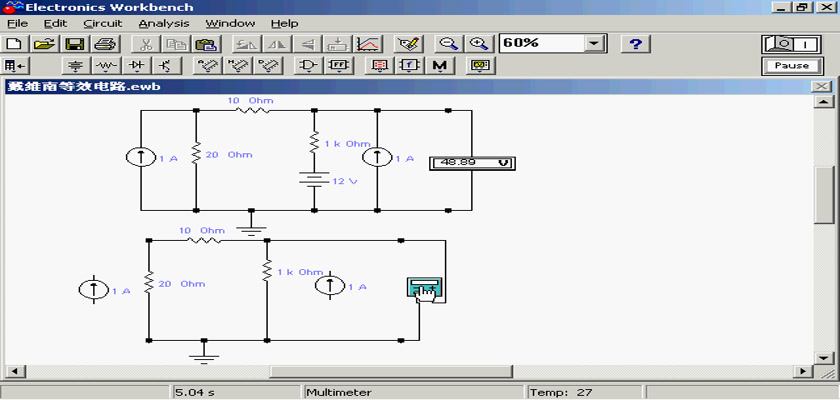The image size is (840, 400).
Task: Pause the running simulation
Action: click(x=791, y=66)
